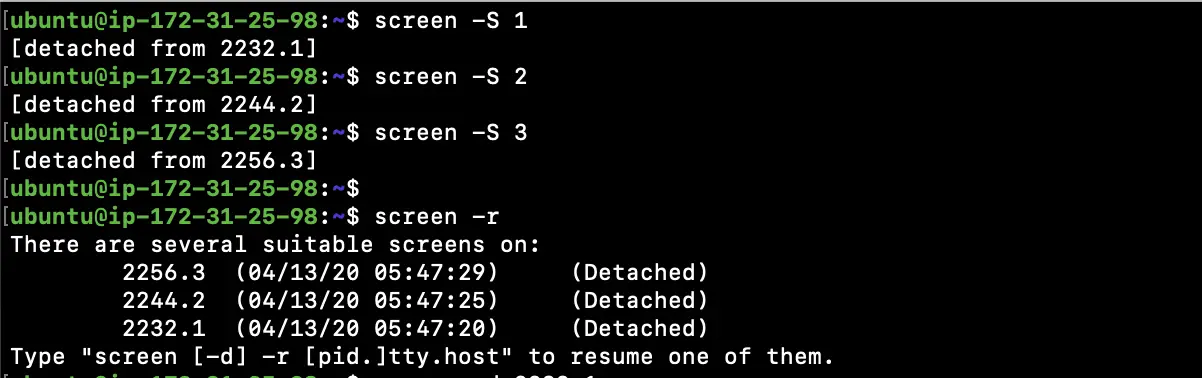The height and width of the screenshot is (378, 1202).
Task: Click the 'Type "screen [-d] -r' hint line
Action: 422,355
